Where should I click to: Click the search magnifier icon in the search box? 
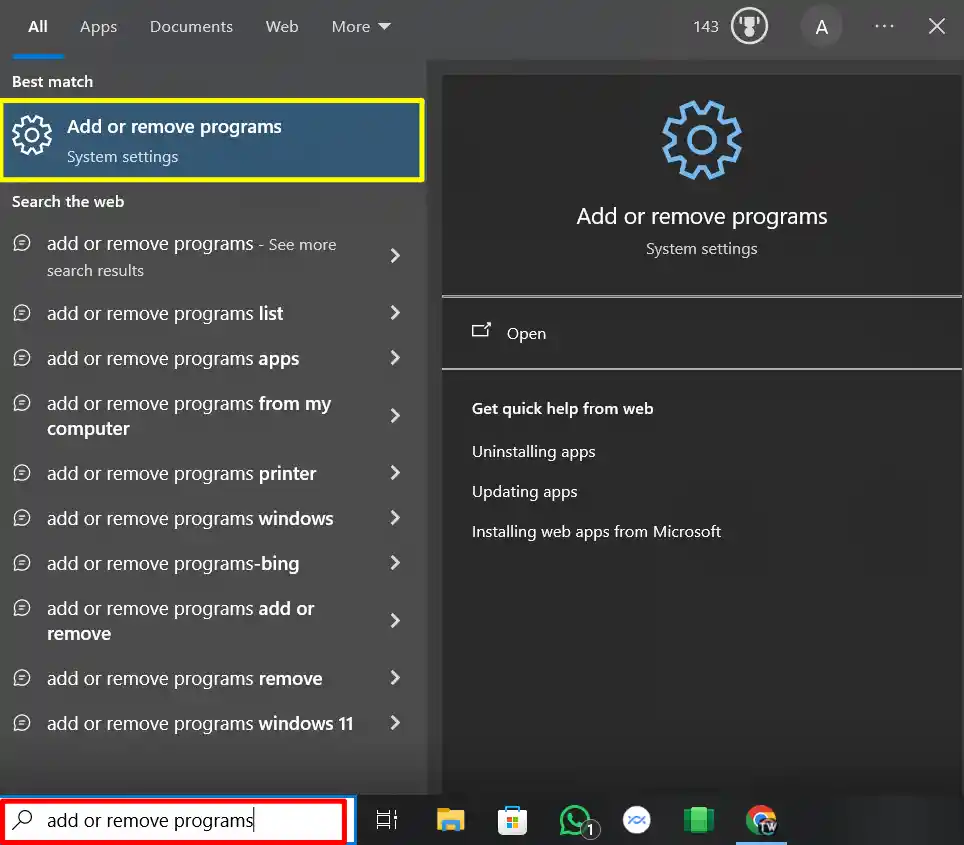point(22,820)
